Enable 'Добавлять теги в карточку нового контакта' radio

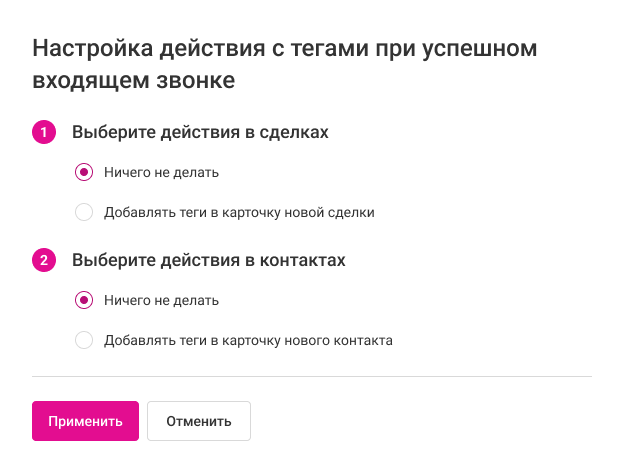84,340
